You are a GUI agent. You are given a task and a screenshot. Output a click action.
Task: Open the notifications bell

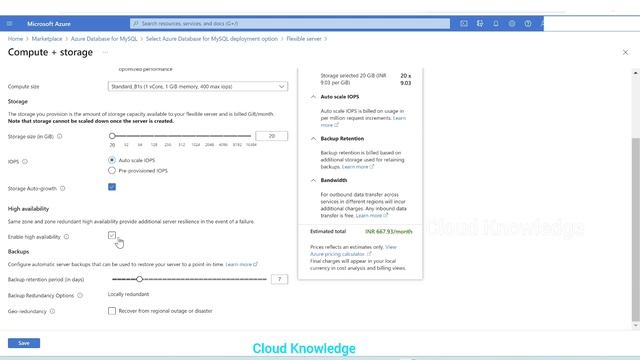point(496,24)
